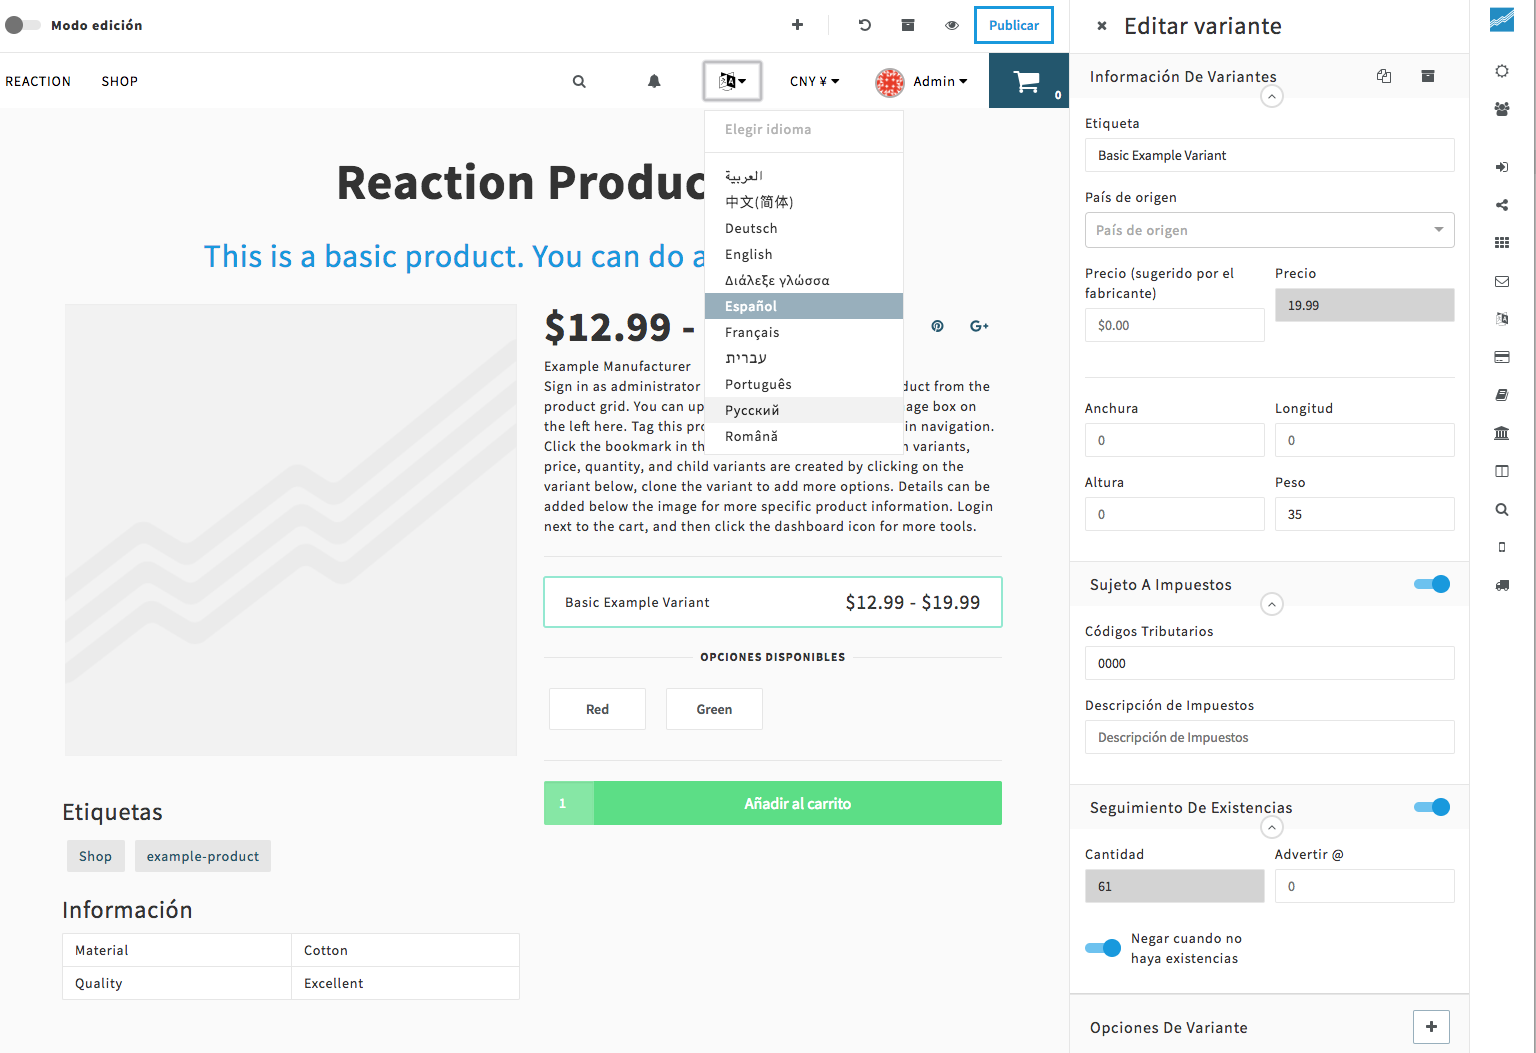
Task: Click the Publicar button
Action: (x=1013, y=25)
